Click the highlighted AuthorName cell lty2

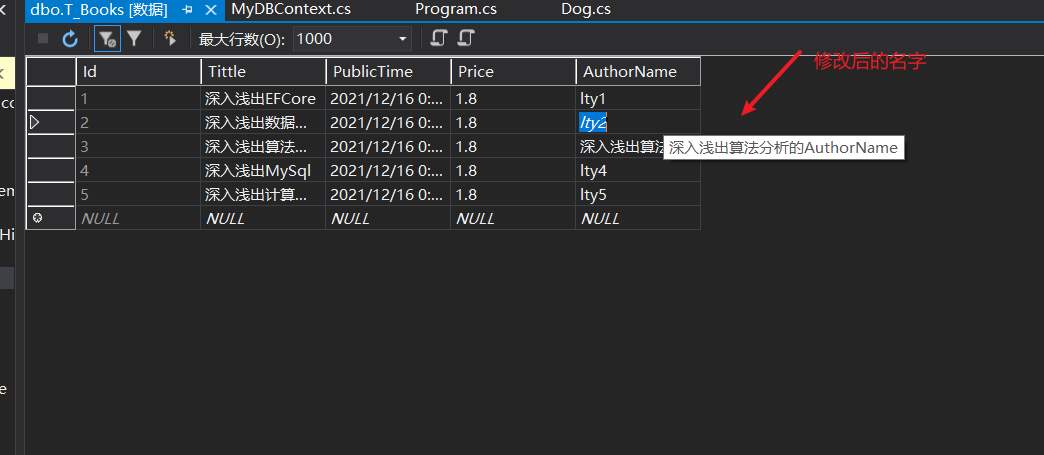click(x=638, y=123)
